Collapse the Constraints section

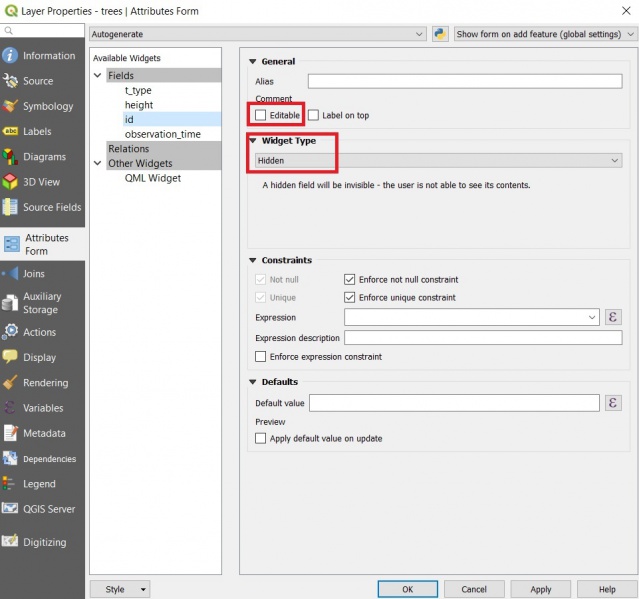(253, 260)
